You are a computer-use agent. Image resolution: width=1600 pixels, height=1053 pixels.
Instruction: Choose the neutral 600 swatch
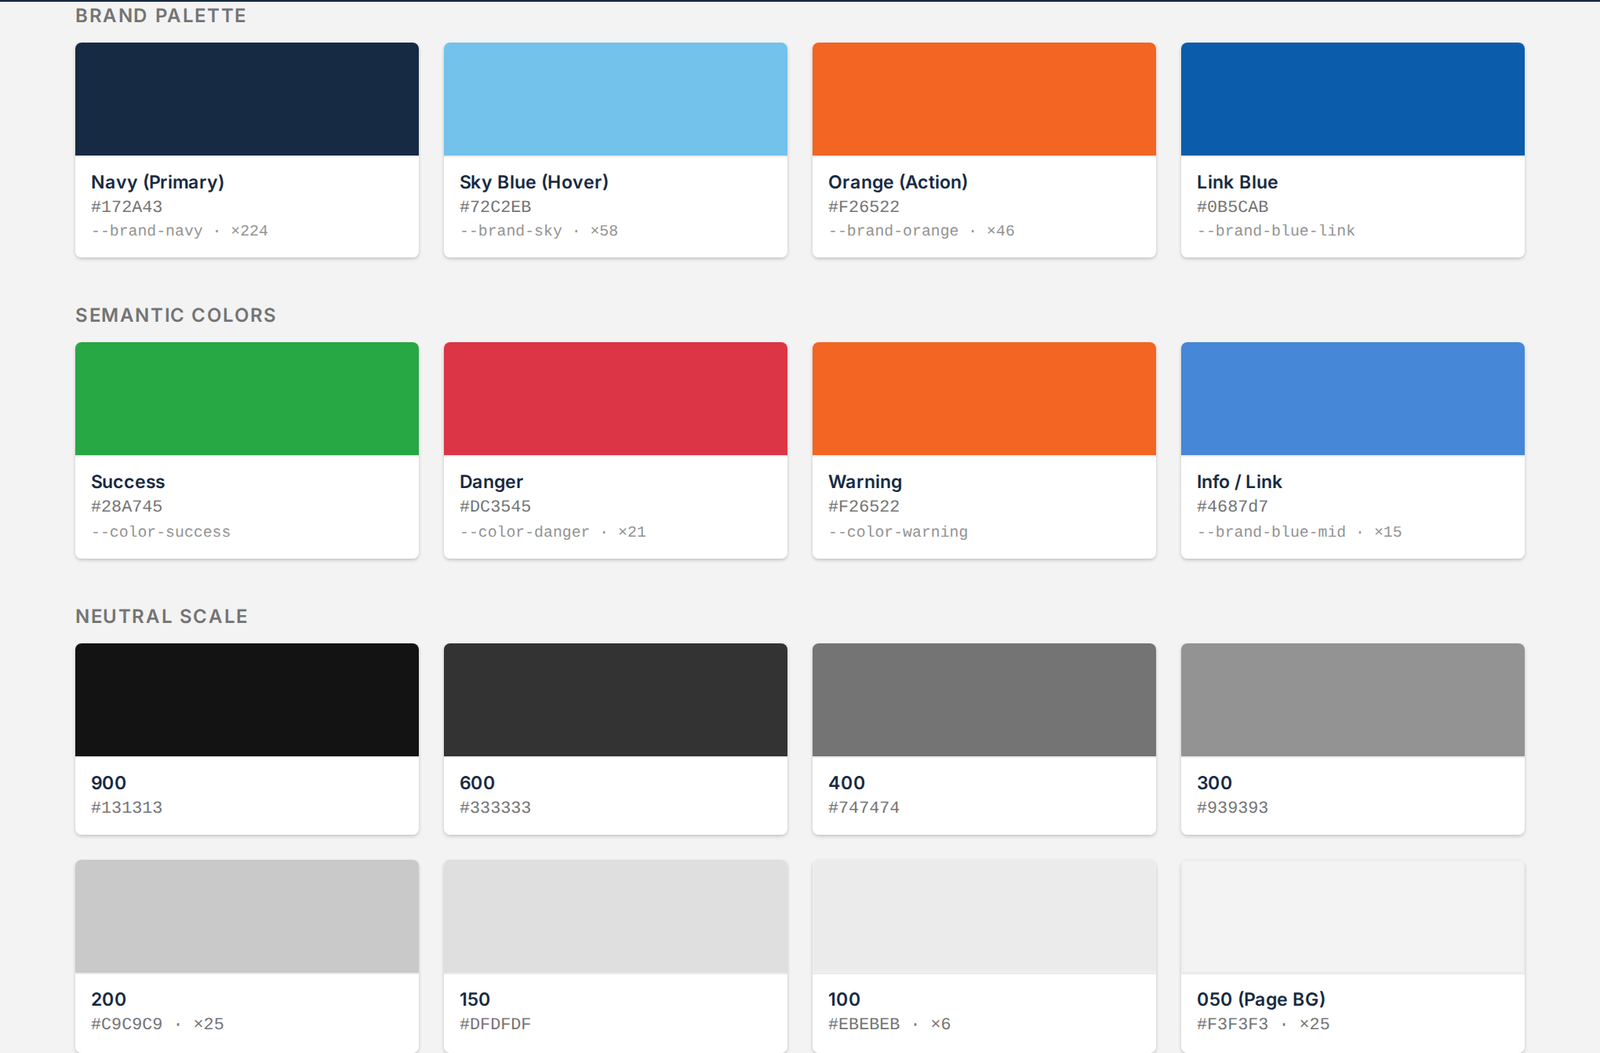tap(615, 700)
